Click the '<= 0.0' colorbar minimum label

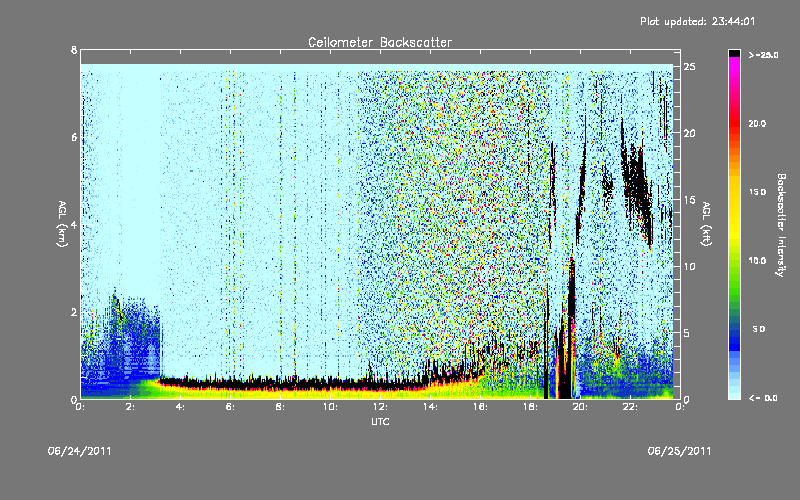point(763,397)
